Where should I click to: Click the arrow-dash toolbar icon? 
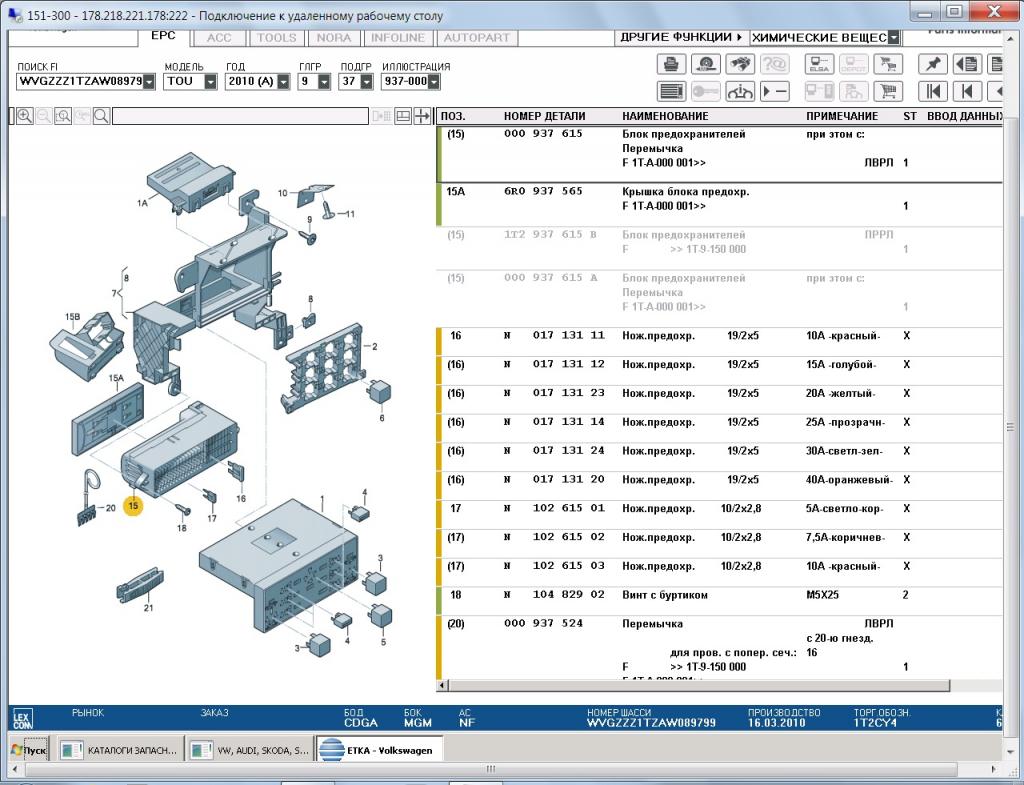[x=775, y=91]
